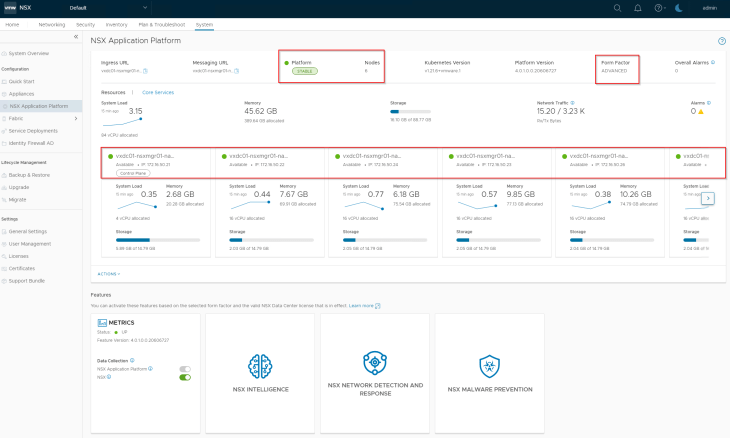
Task: Open the notifications bell
Action: pos(638,8)
